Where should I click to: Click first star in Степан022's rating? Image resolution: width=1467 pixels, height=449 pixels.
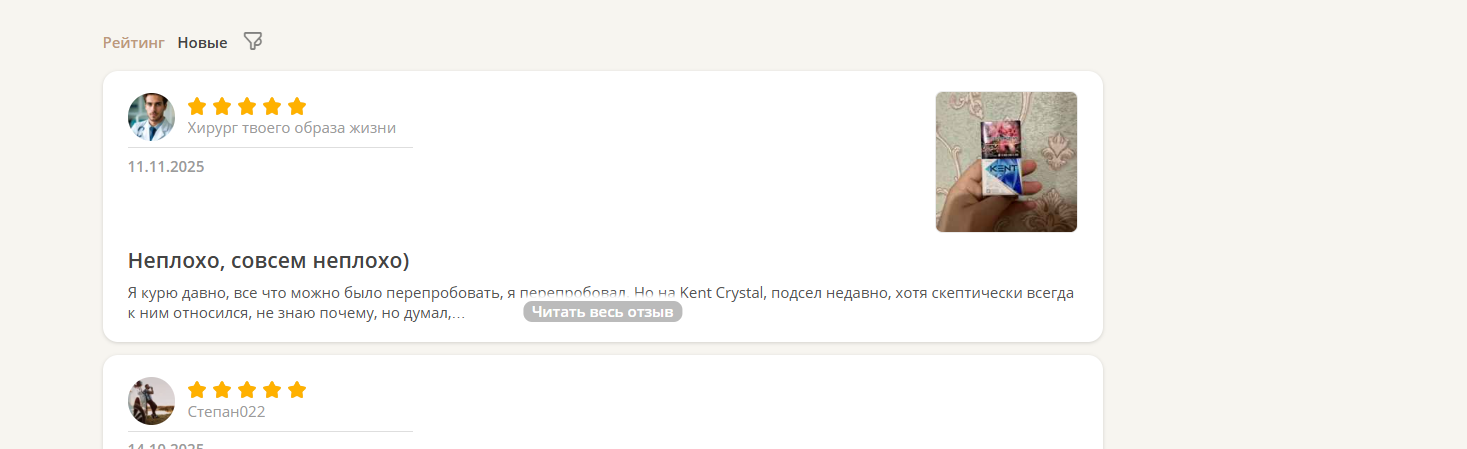point(197,390)
